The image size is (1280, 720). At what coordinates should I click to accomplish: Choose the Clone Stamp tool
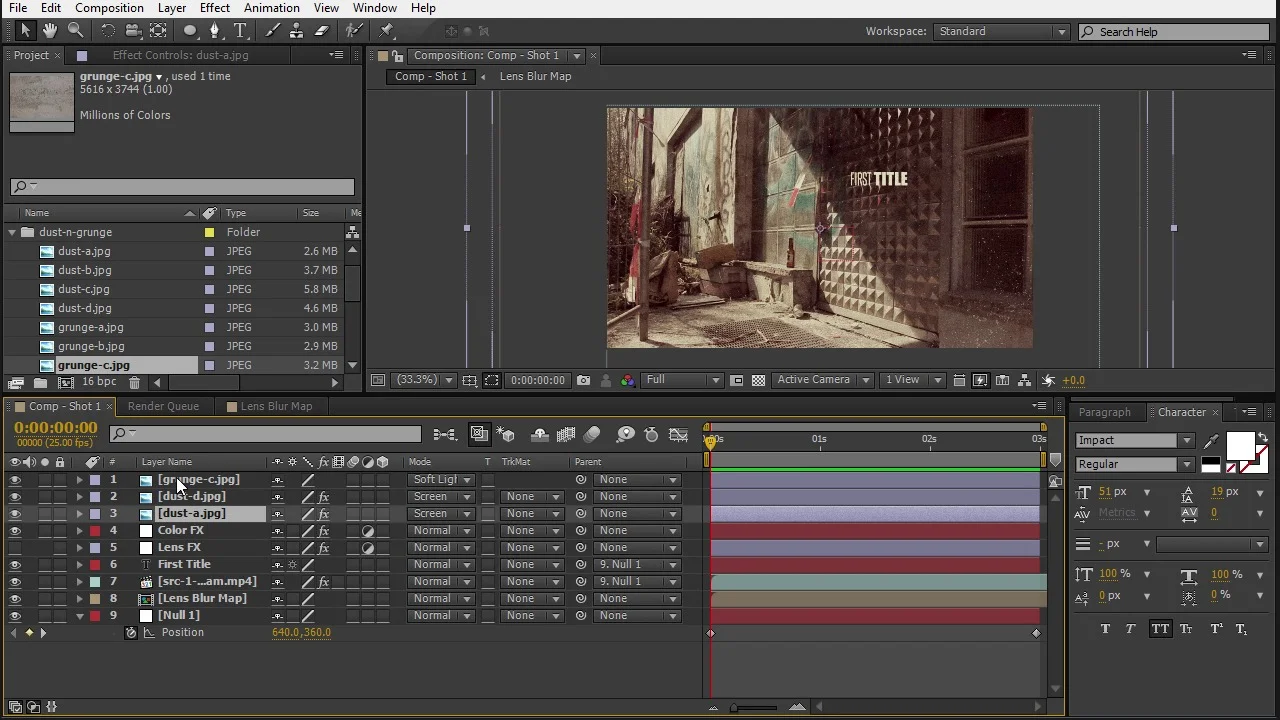(296, 31)
